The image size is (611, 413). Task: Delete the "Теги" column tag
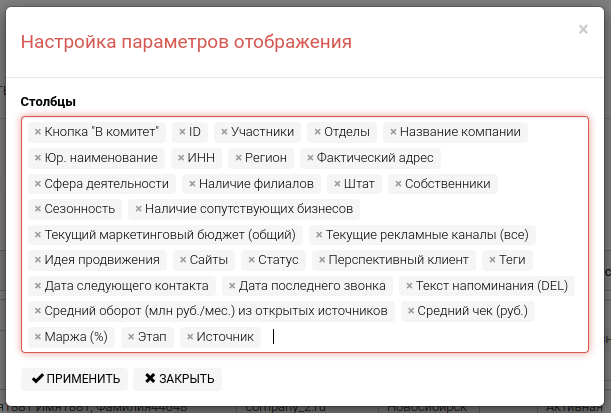[x=490, y=260]
